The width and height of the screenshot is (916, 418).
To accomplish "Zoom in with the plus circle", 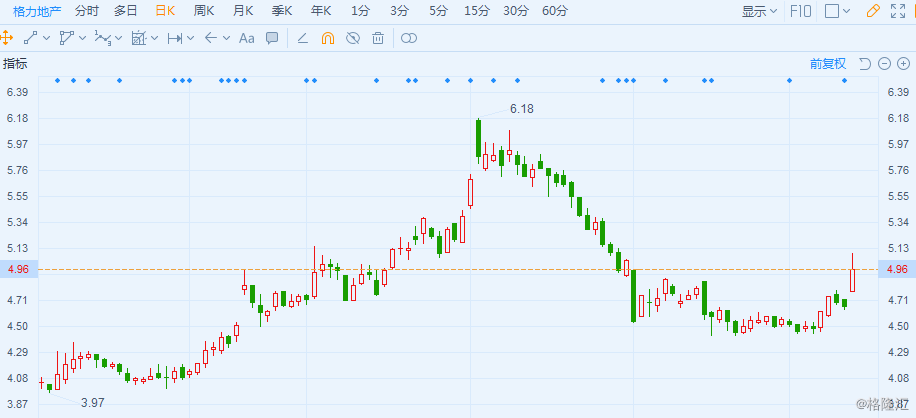I will 903,64.
